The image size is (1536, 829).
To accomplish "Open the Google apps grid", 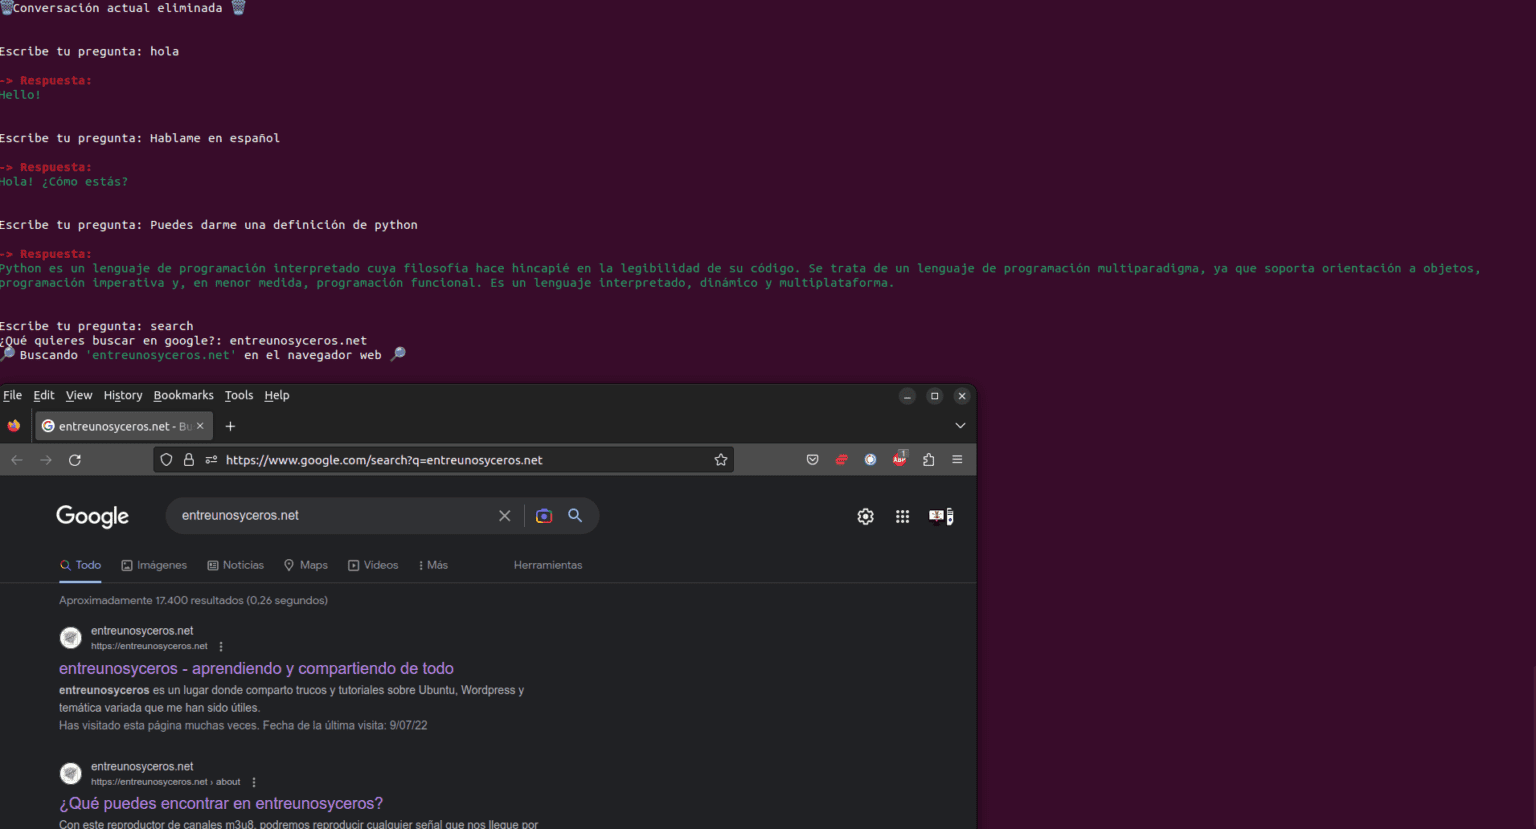I will [903, 517].
